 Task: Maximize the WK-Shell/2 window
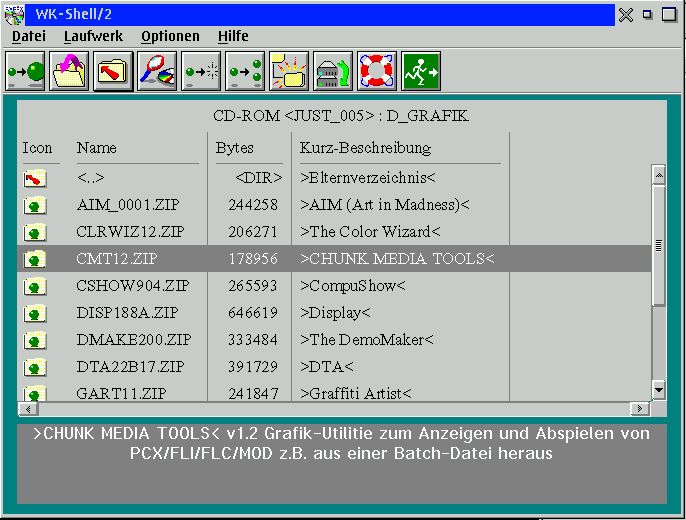coord(669,14)
